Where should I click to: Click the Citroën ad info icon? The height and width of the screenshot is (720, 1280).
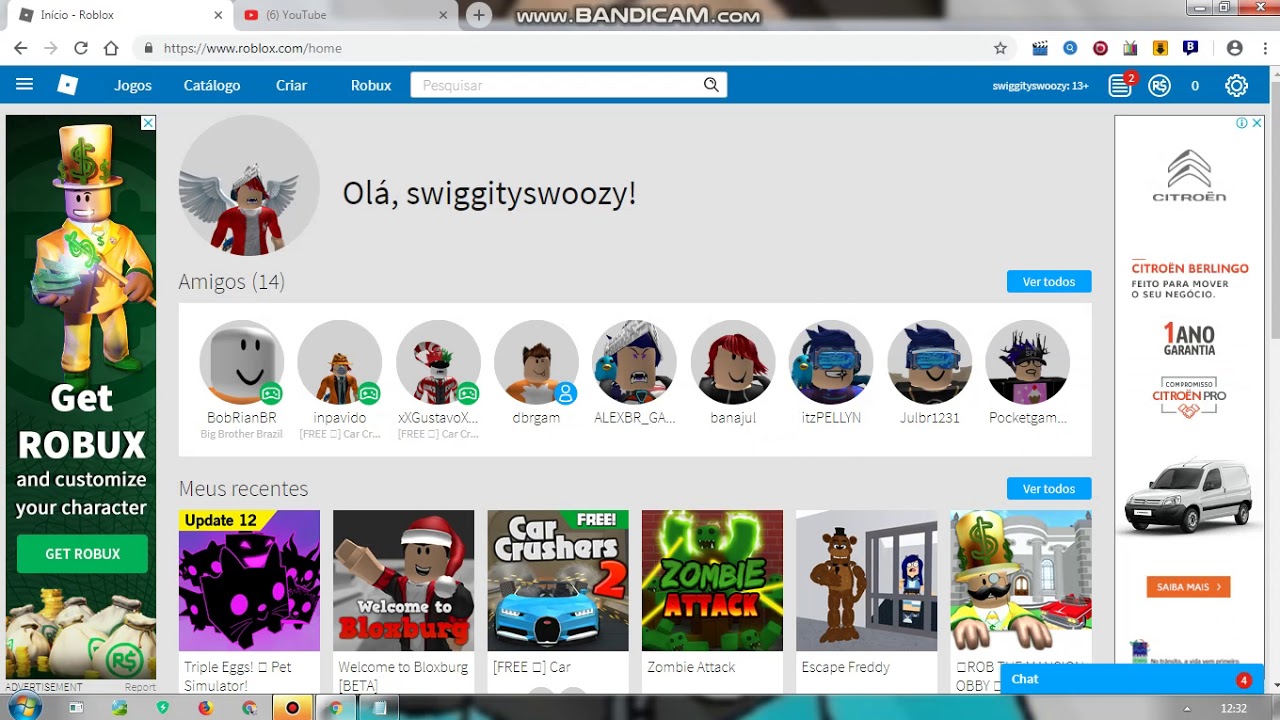(x=1241, y=123)
